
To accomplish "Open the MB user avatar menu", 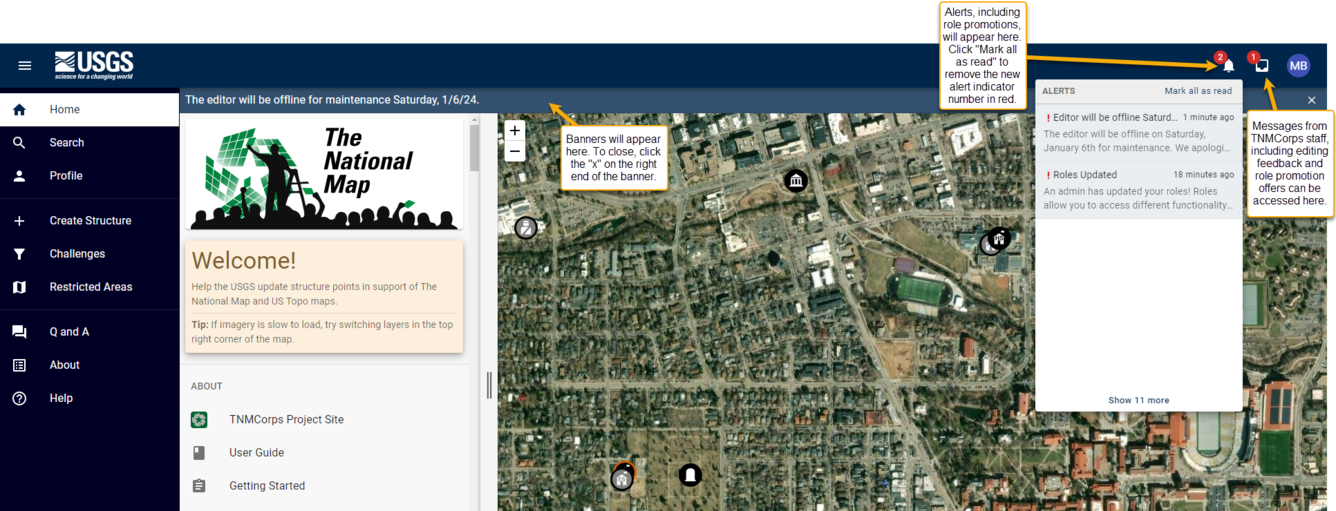I will point(1298,66).
